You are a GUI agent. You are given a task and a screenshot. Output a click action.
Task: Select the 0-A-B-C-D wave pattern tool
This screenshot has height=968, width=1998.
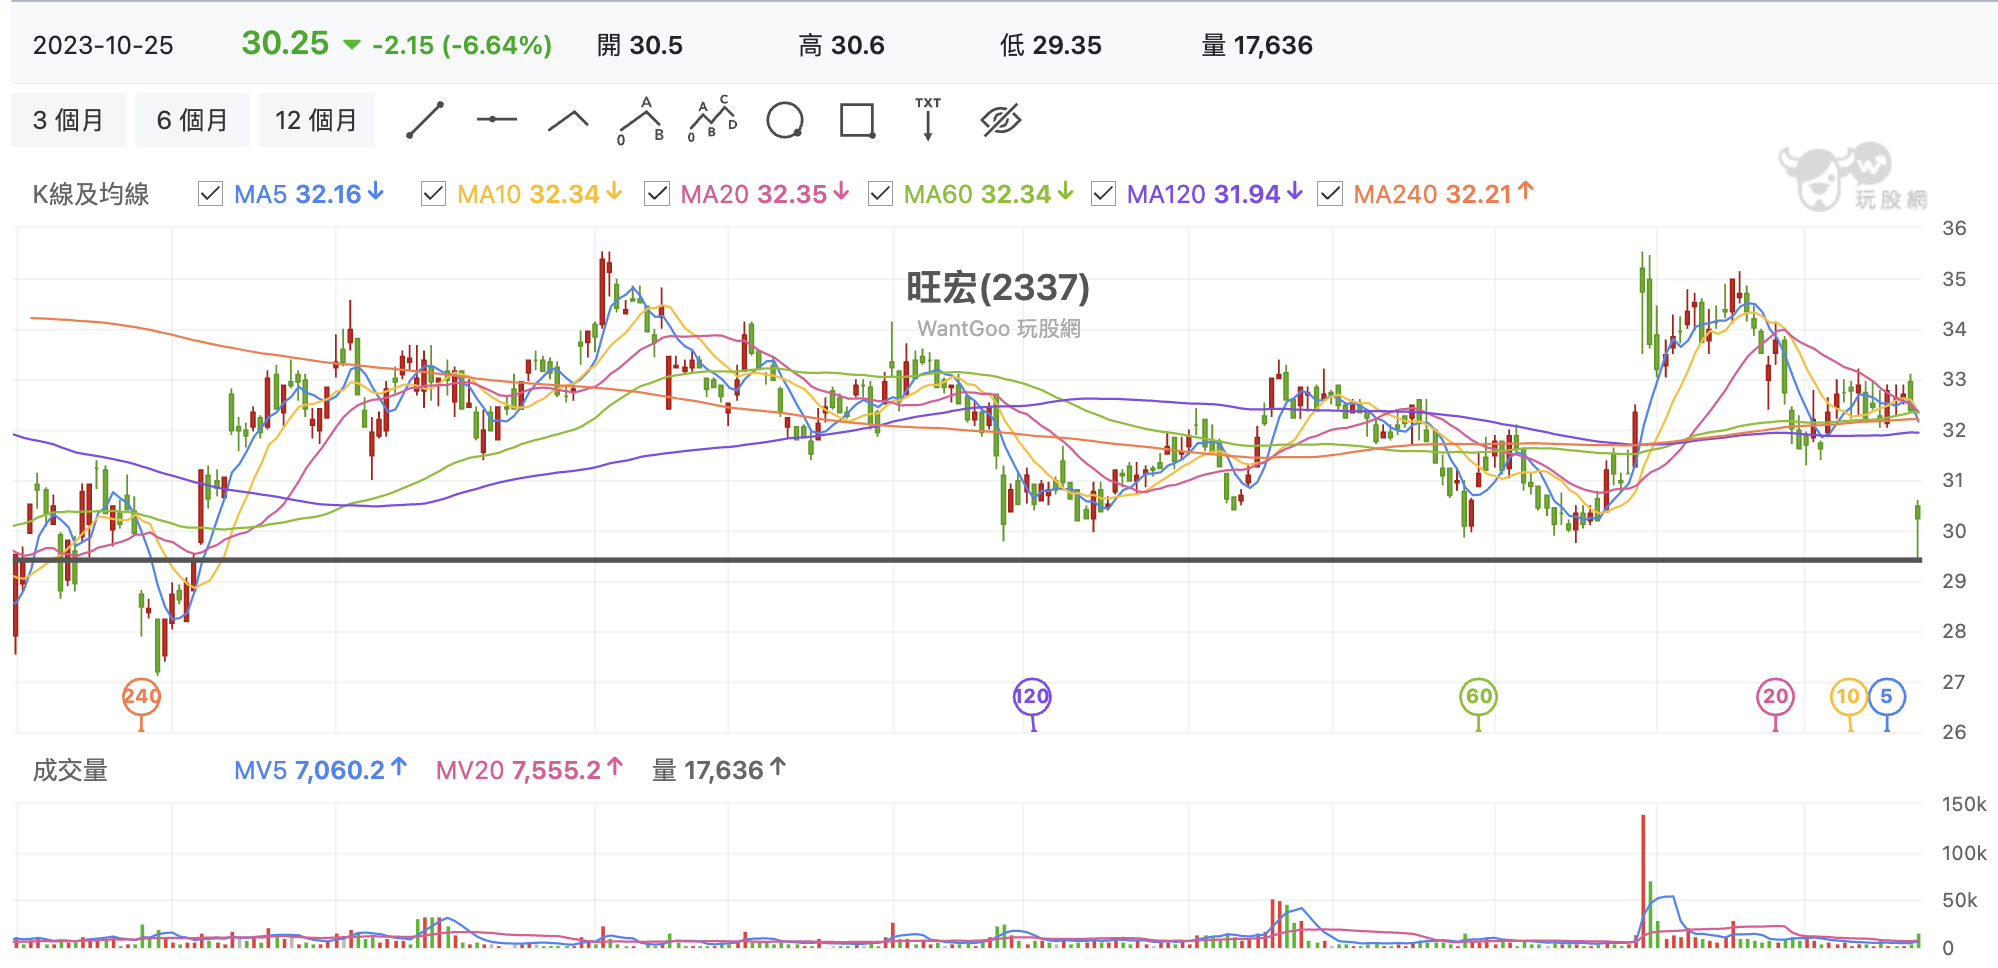[x=713, y=120]
